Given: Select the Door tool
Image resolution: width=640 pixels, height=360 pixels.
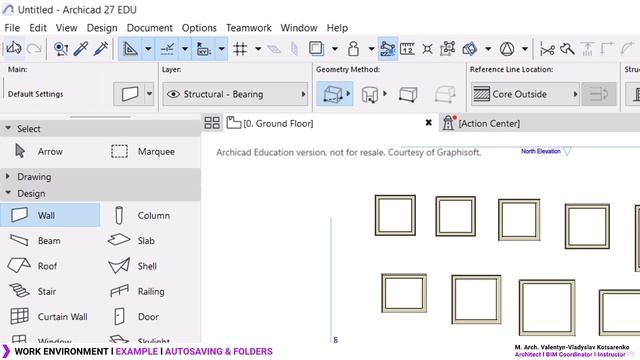Looking at the screenshot, I should click(x=137, y=317).
